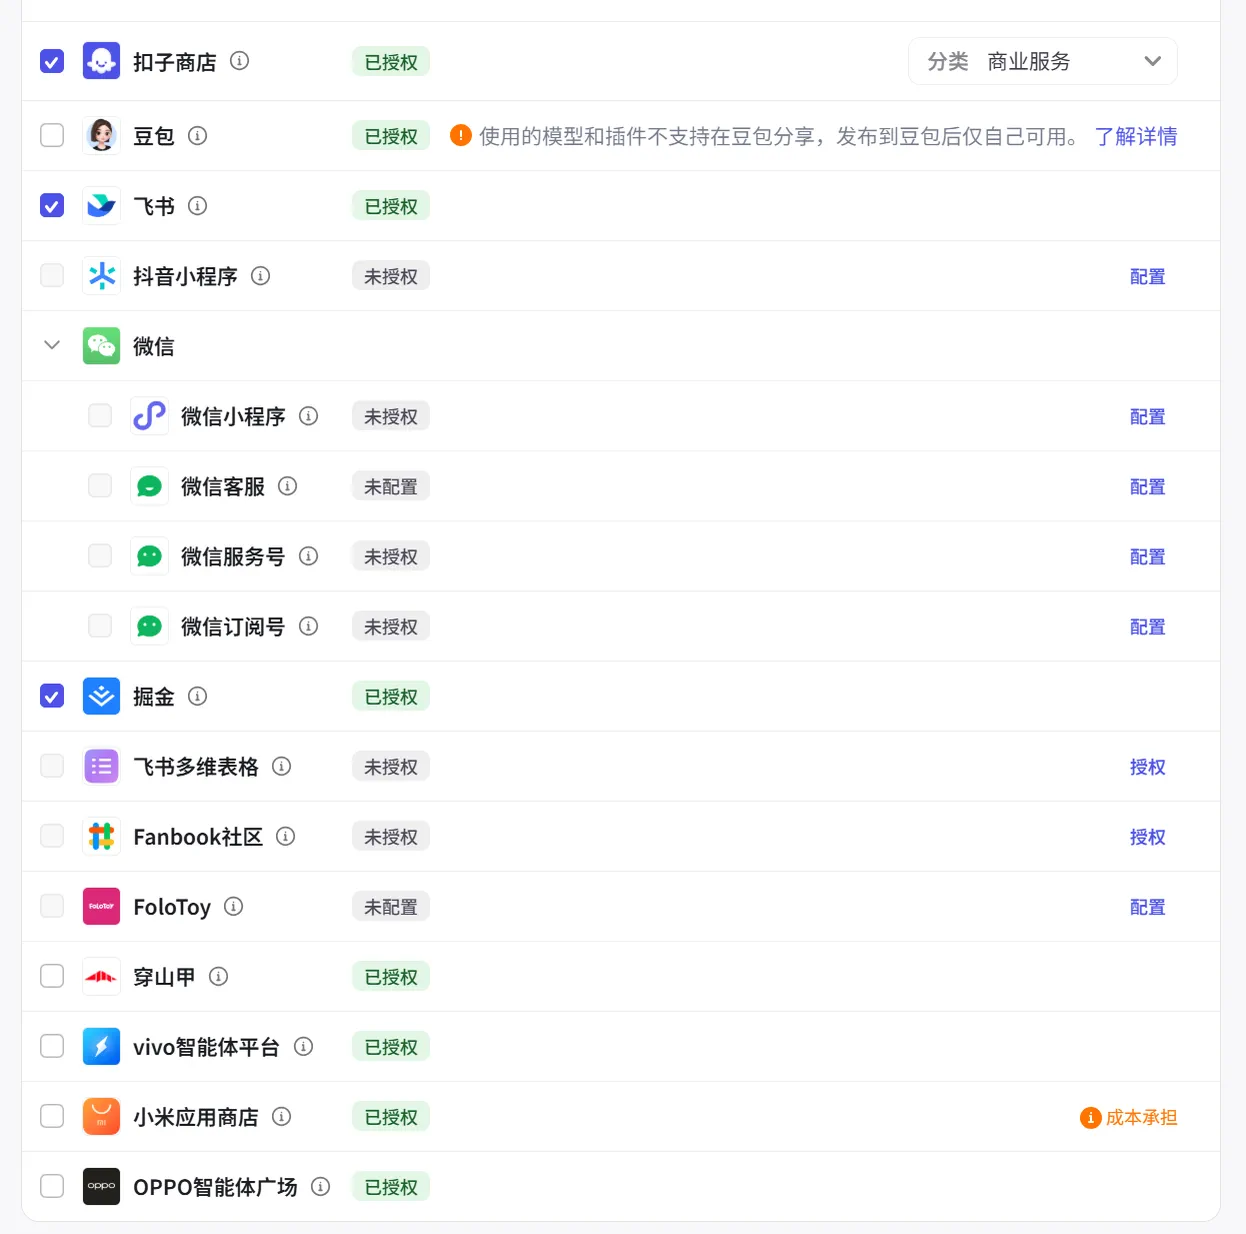The width and height of the screenshot is (1246, 1234).
Task: Check the 小米应用商店 checkbox
Action: coord(52,1115)
